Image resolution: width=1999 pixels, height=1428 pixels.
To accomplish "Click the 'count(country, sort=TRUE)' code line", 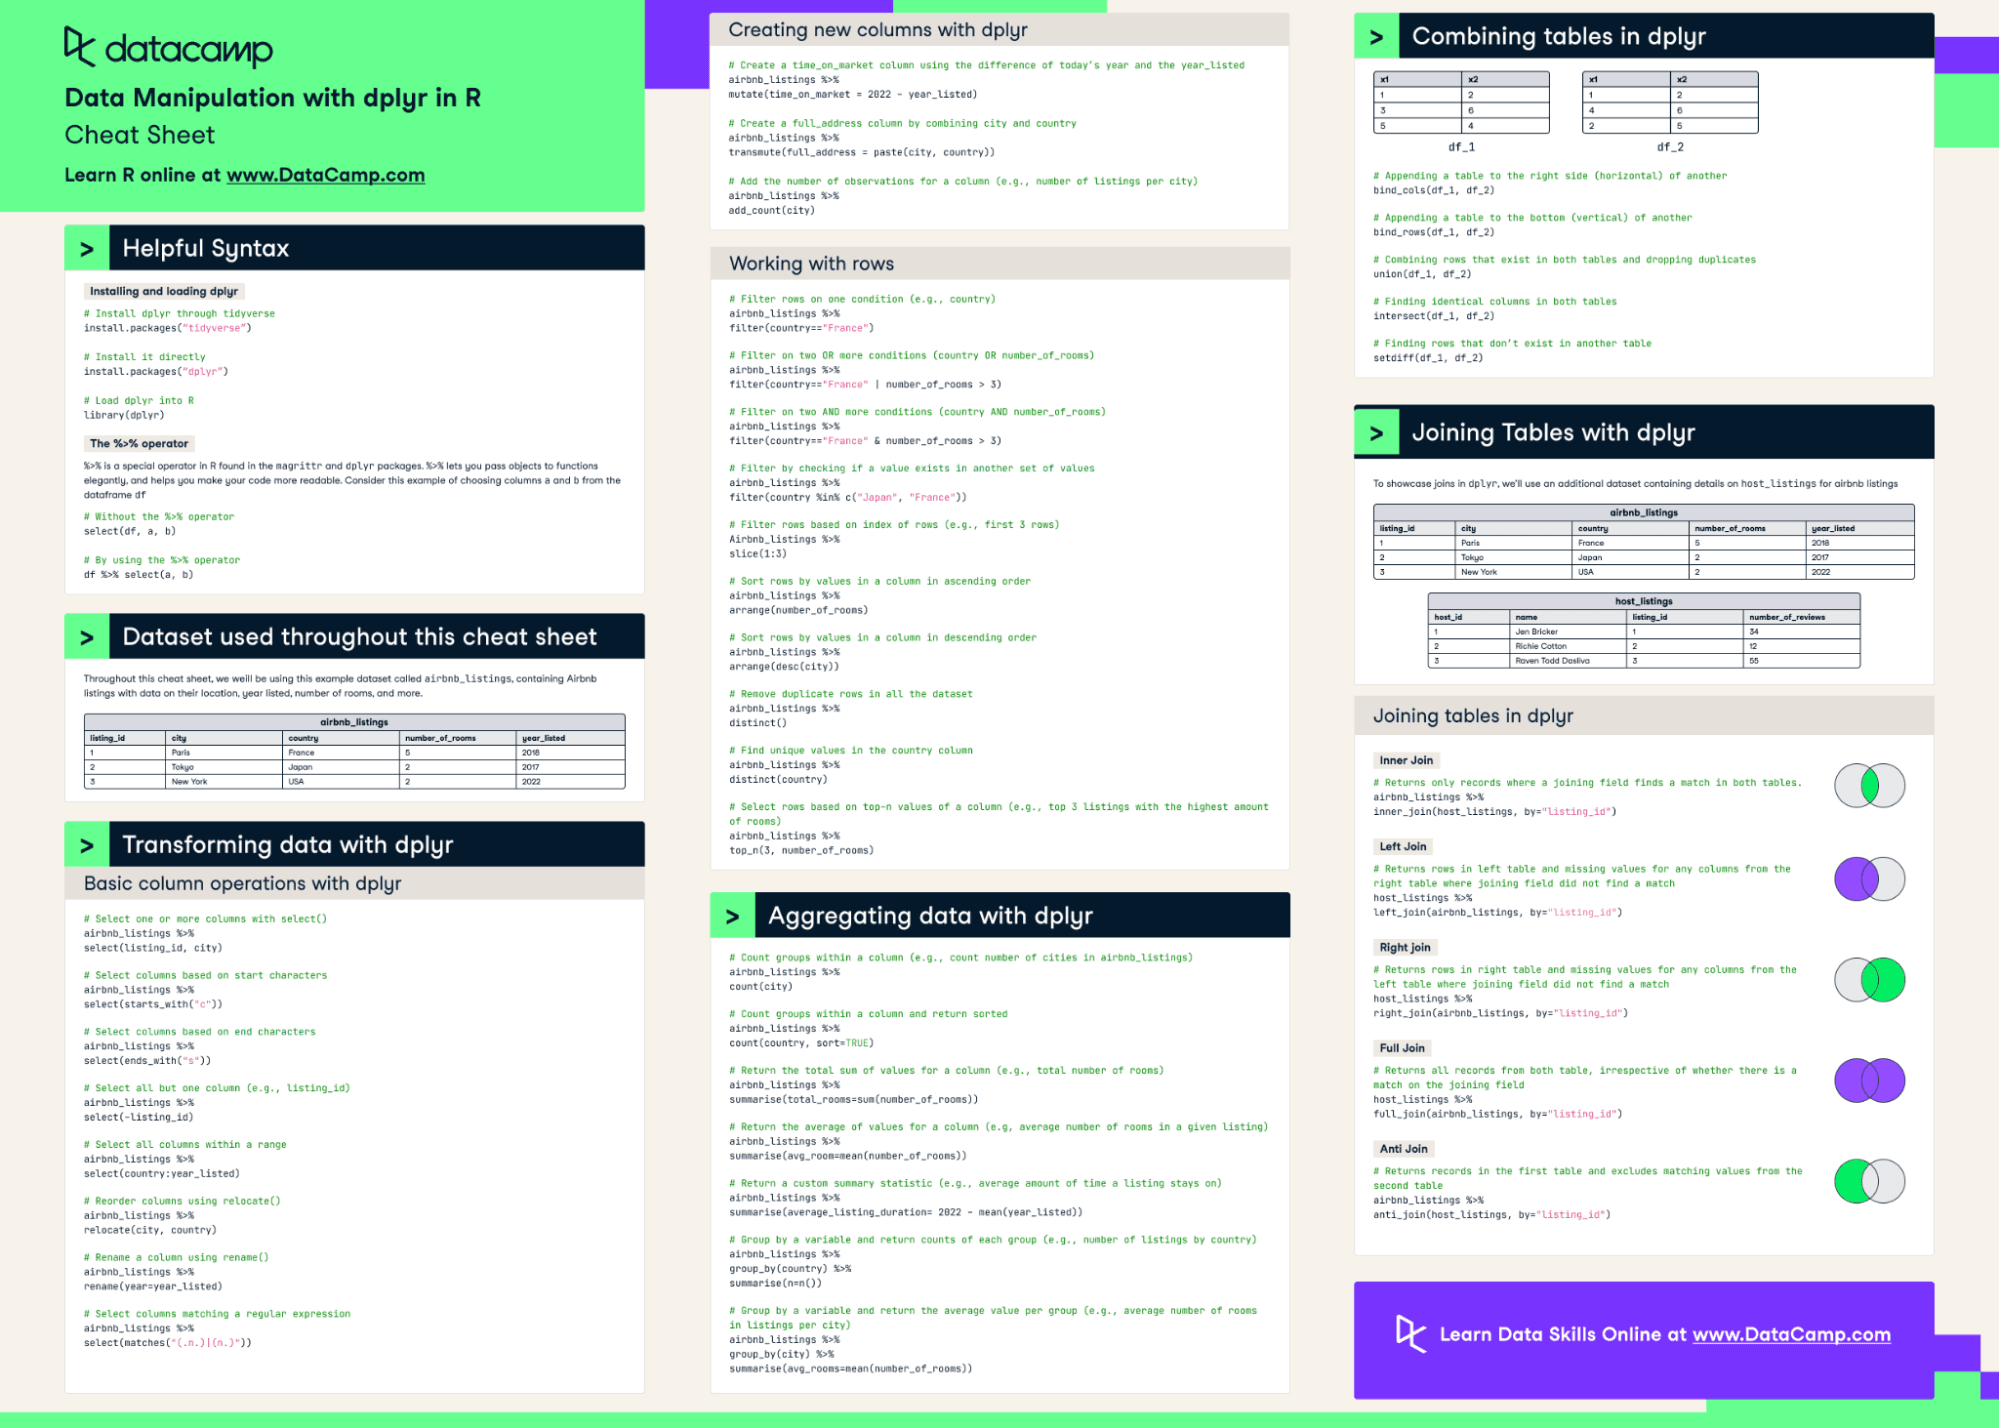I will tap(801, 1043).
